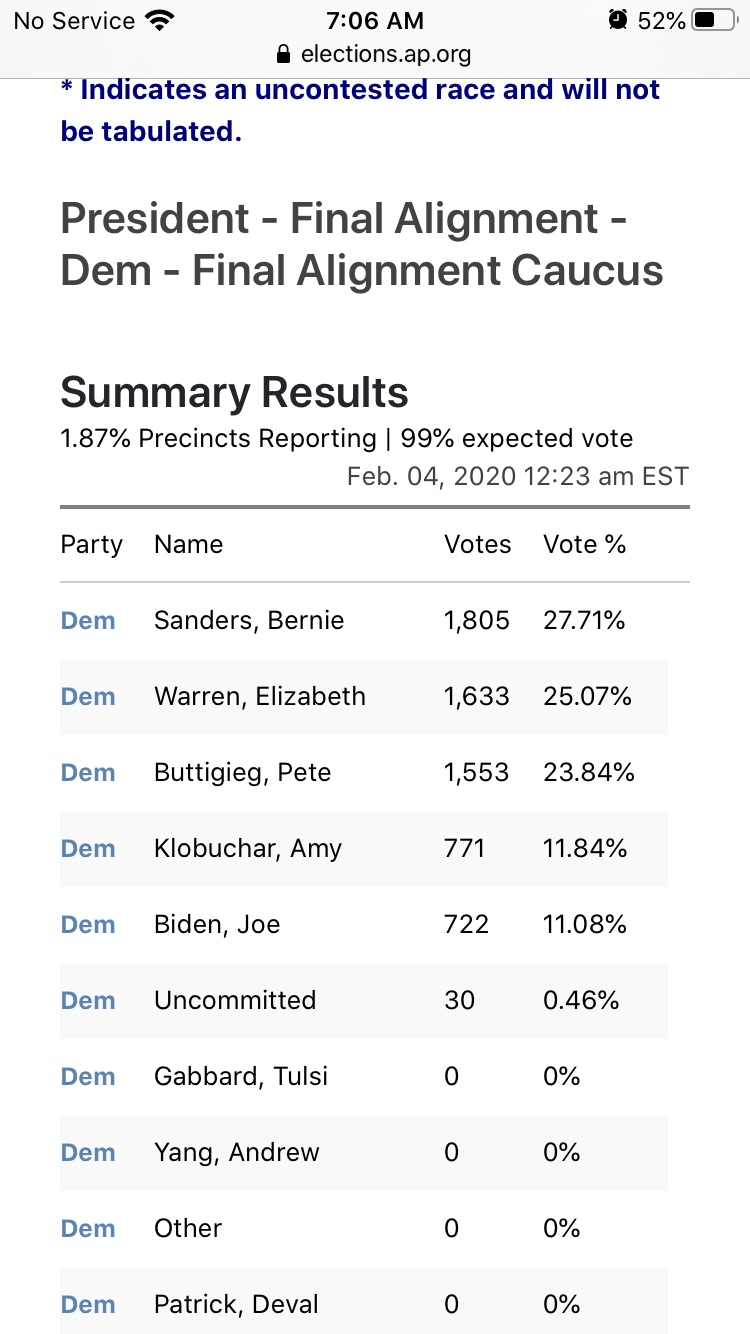Open Dem party link beside Sanders, Bernie
This screenshot has width=750, height=1334.
[88, 621]
